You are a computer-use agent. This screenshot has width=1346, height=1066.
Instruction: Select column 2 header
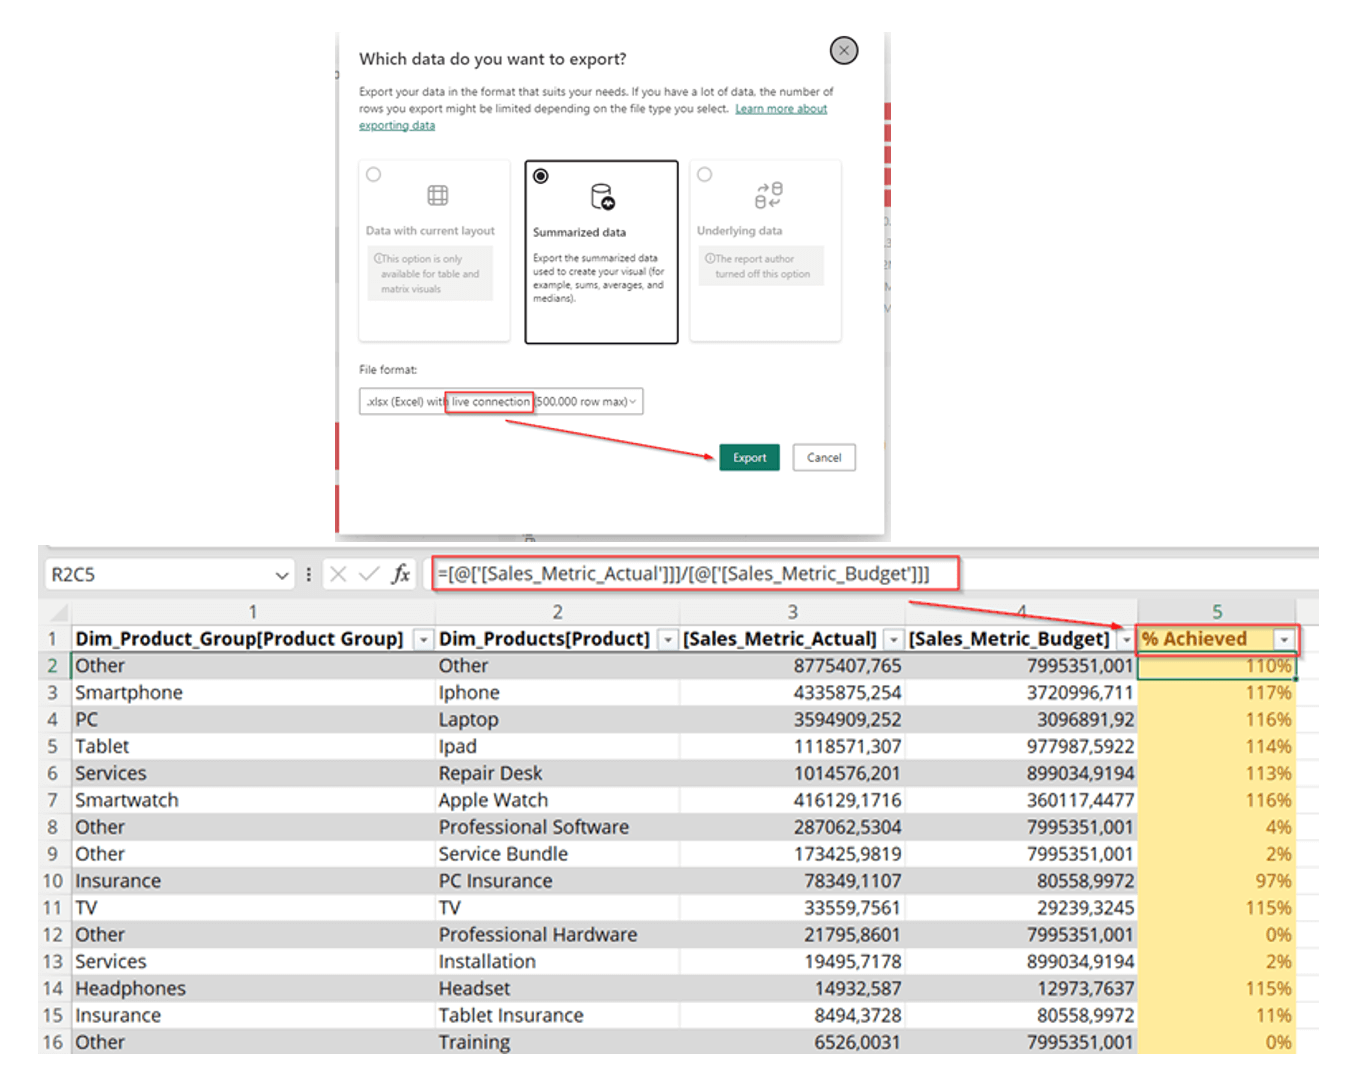(x=558, y=611)
